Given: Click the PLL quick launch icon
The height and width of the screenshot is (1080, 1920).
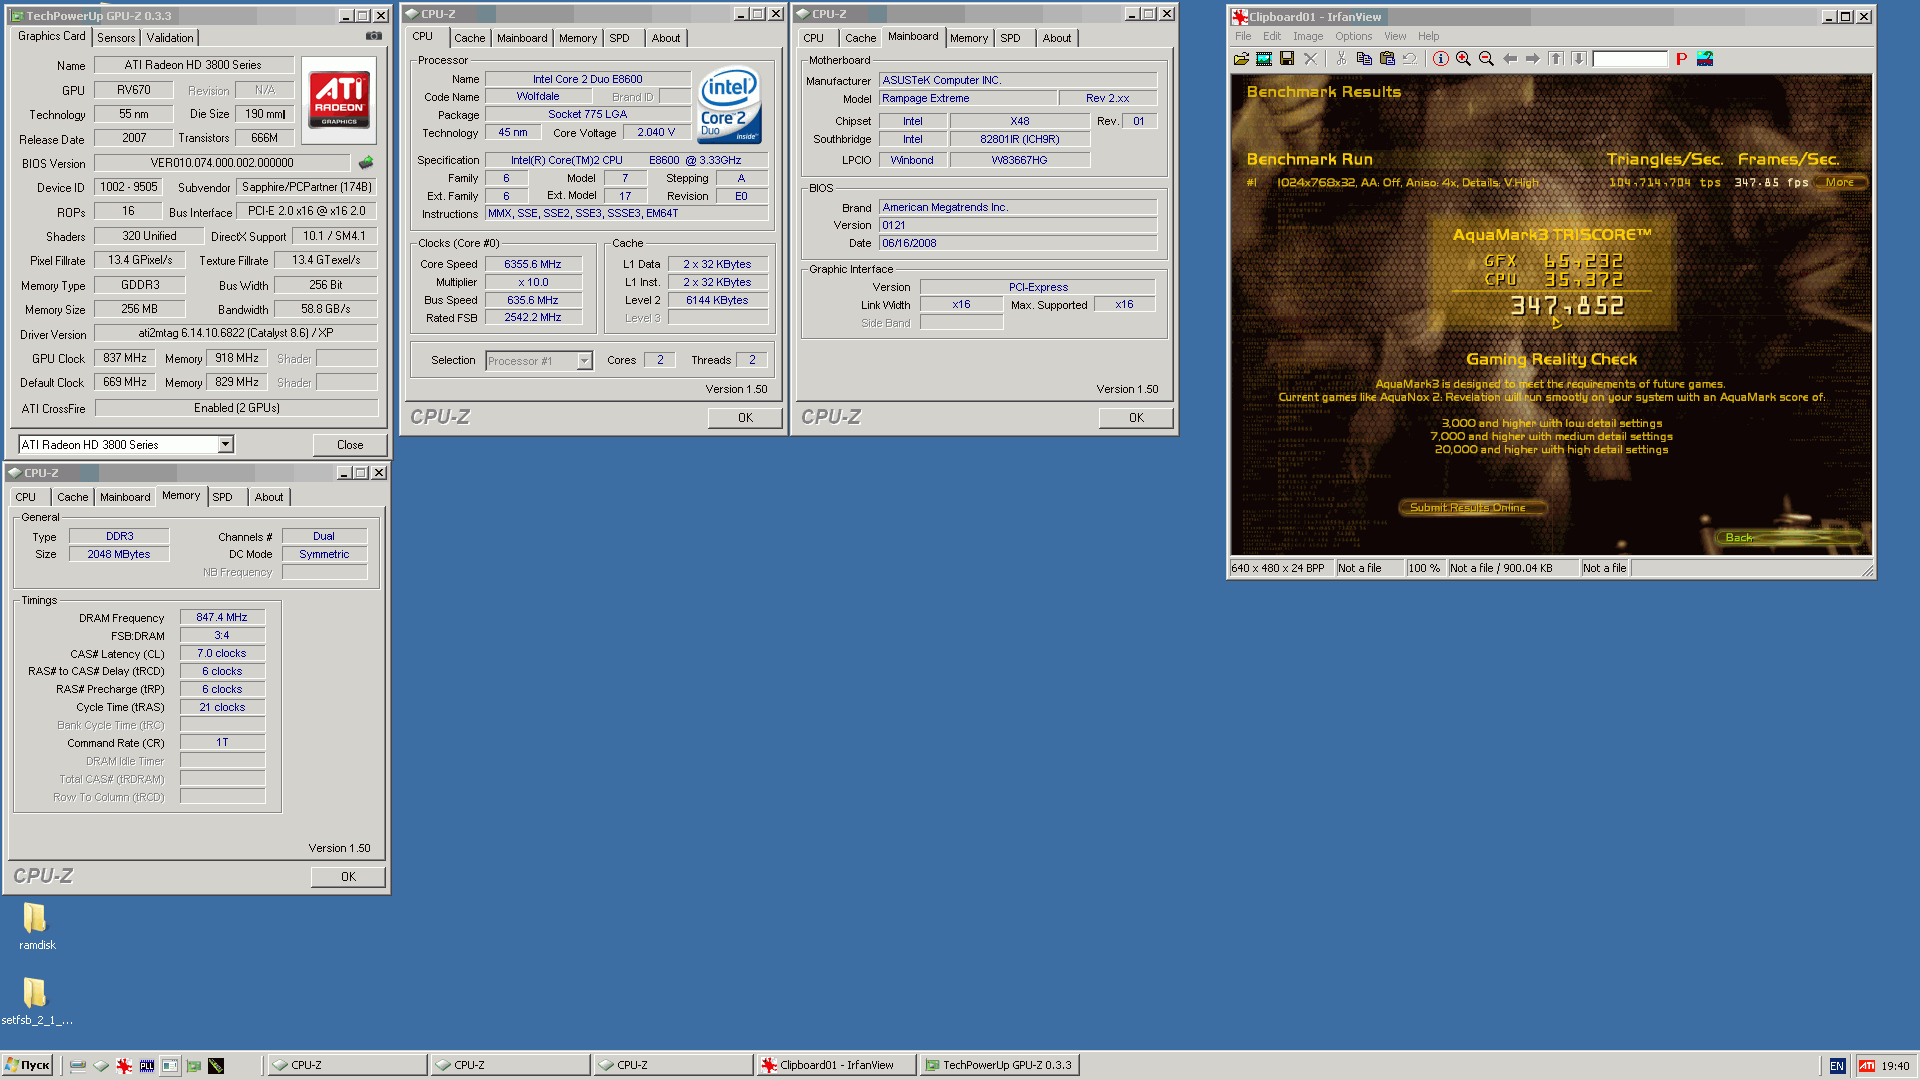Looking at the screenshot, I should tap(147, 1066).
